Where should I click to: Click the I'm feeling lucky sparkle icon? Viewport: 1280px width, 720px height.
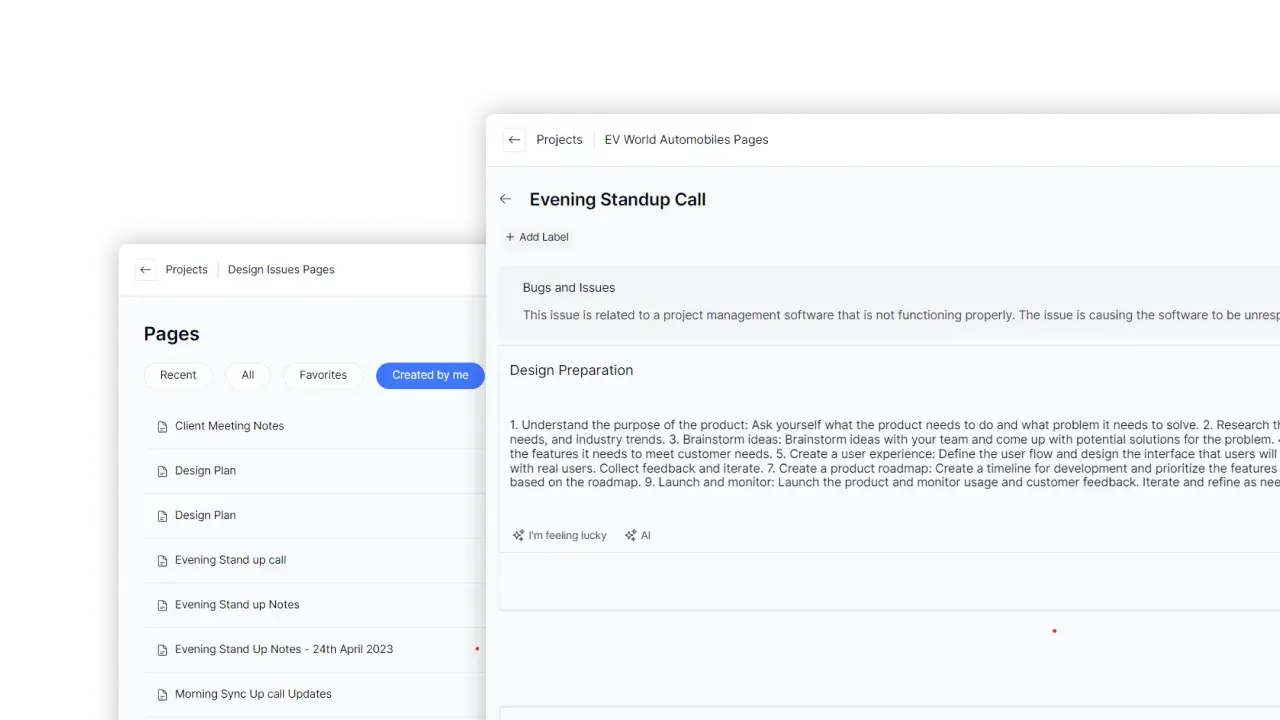point(518,536)
